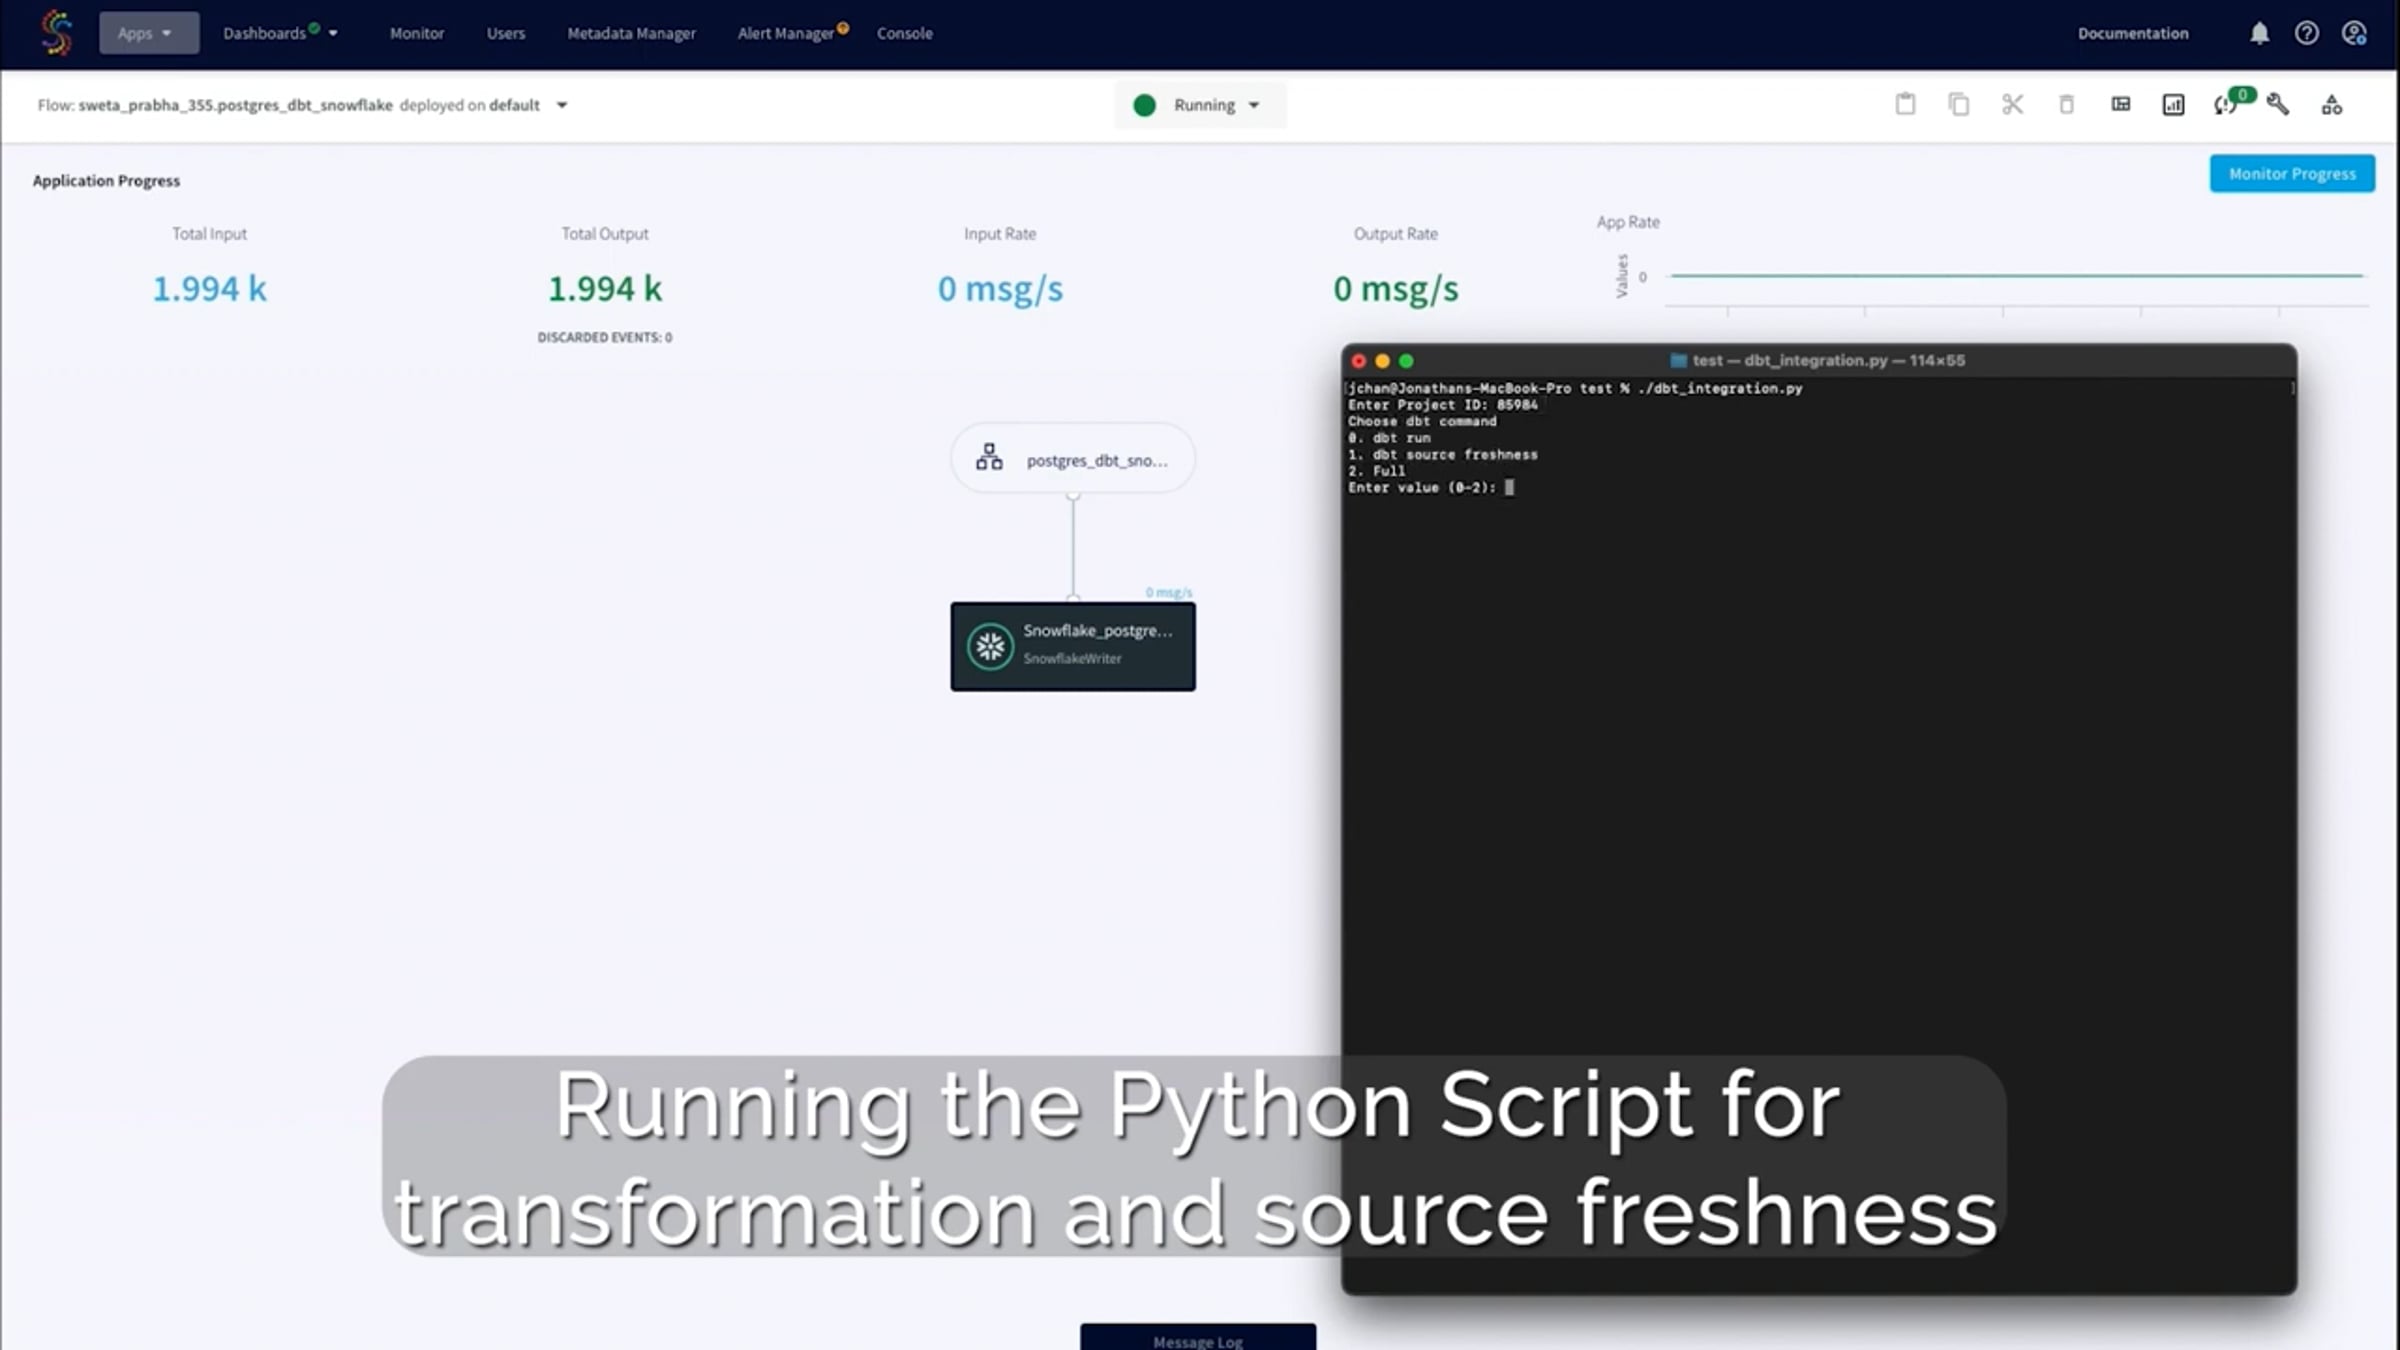The height and width of the screenshot is (1350, 2400).
Task: Click the notifications bell icon
Action: (2259, 33)
